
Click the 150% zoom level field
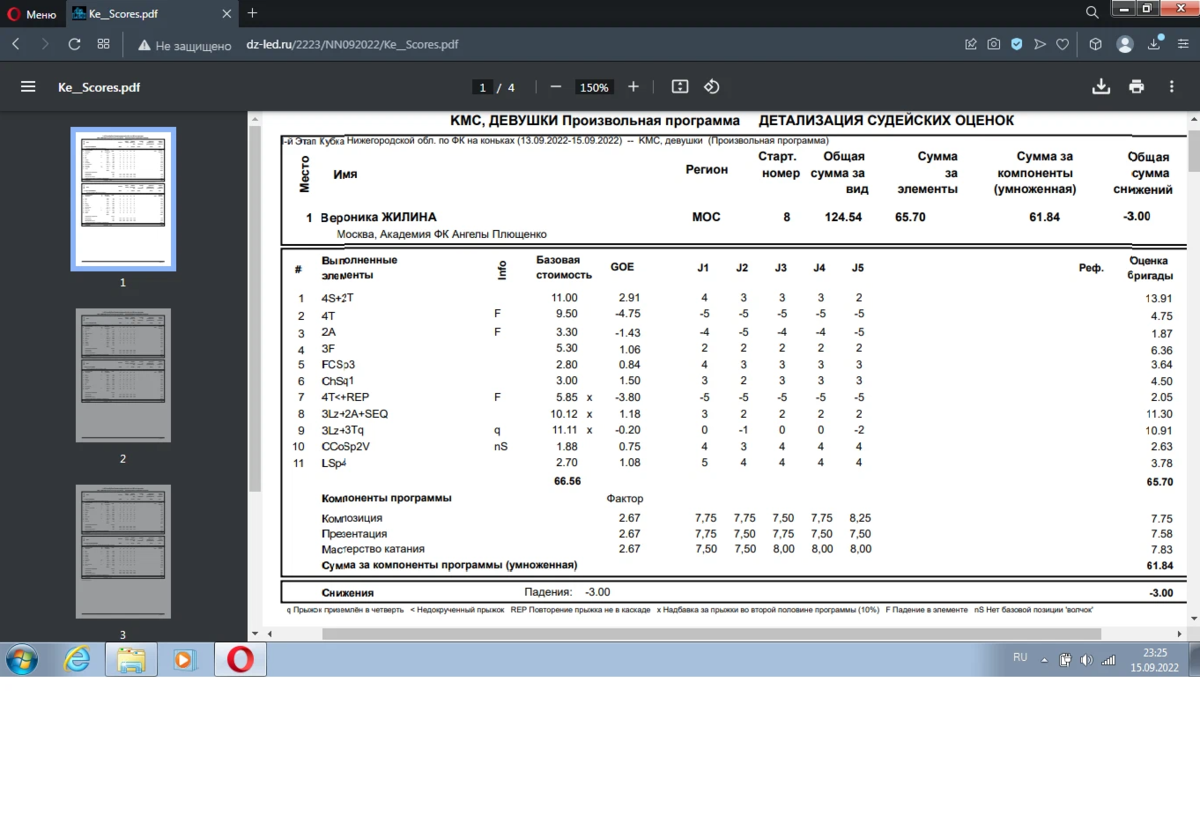(594, 87)
